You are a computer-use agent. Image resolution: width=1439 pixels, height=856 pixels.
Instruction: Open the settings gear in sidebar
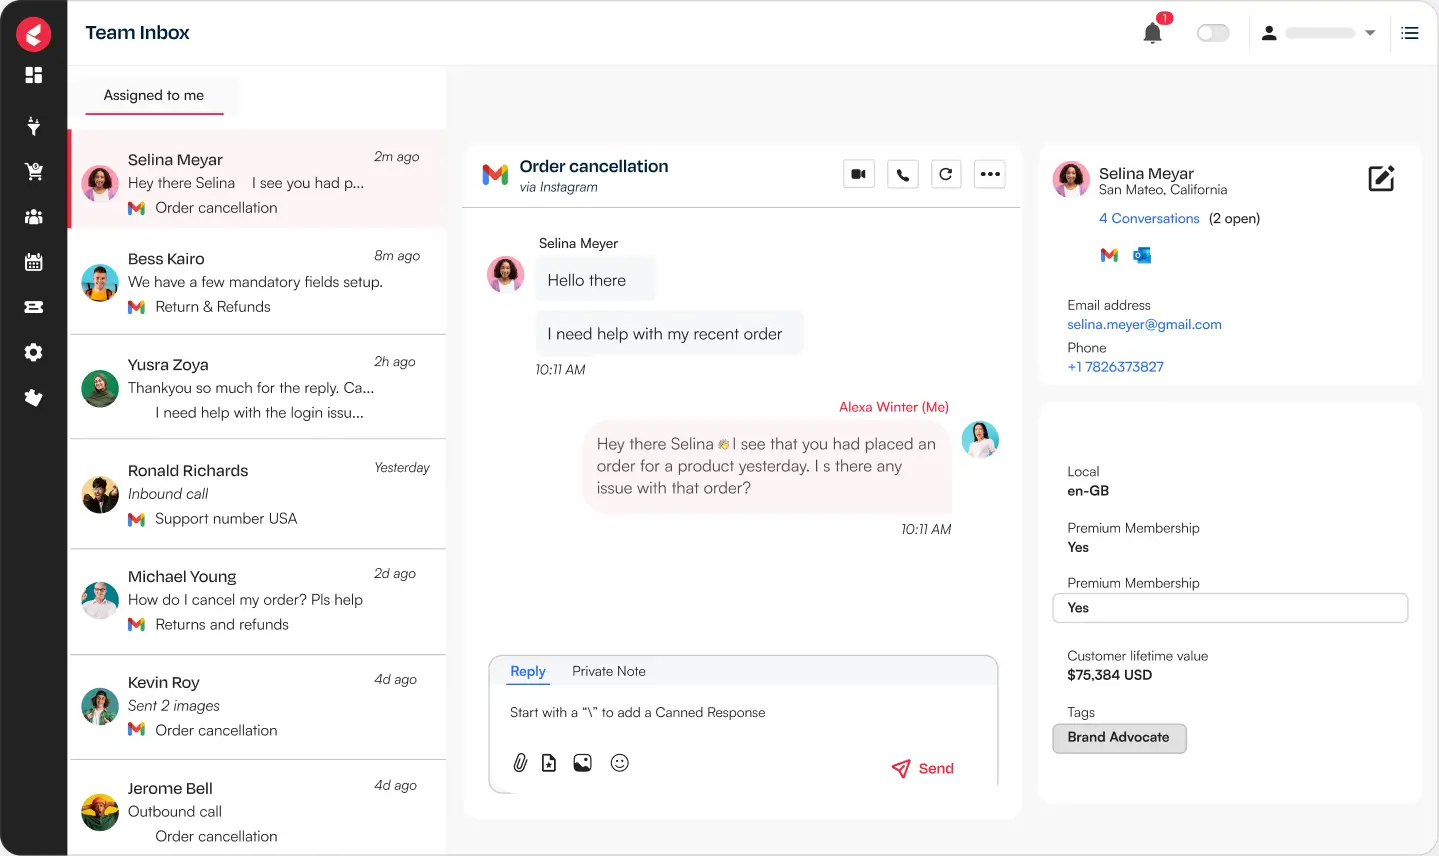[x=34, y=352]
